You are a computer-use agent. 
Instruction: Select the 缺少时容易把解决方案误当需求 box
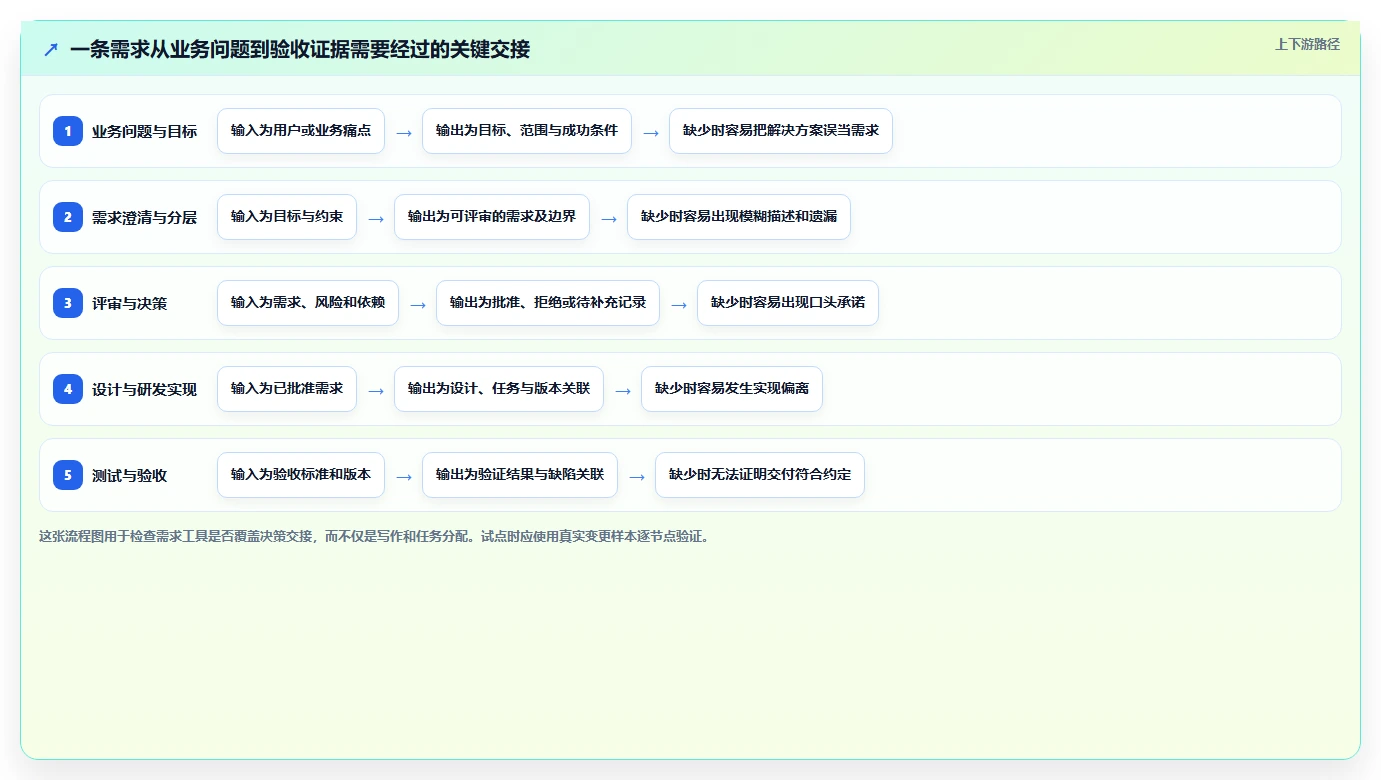781,131
